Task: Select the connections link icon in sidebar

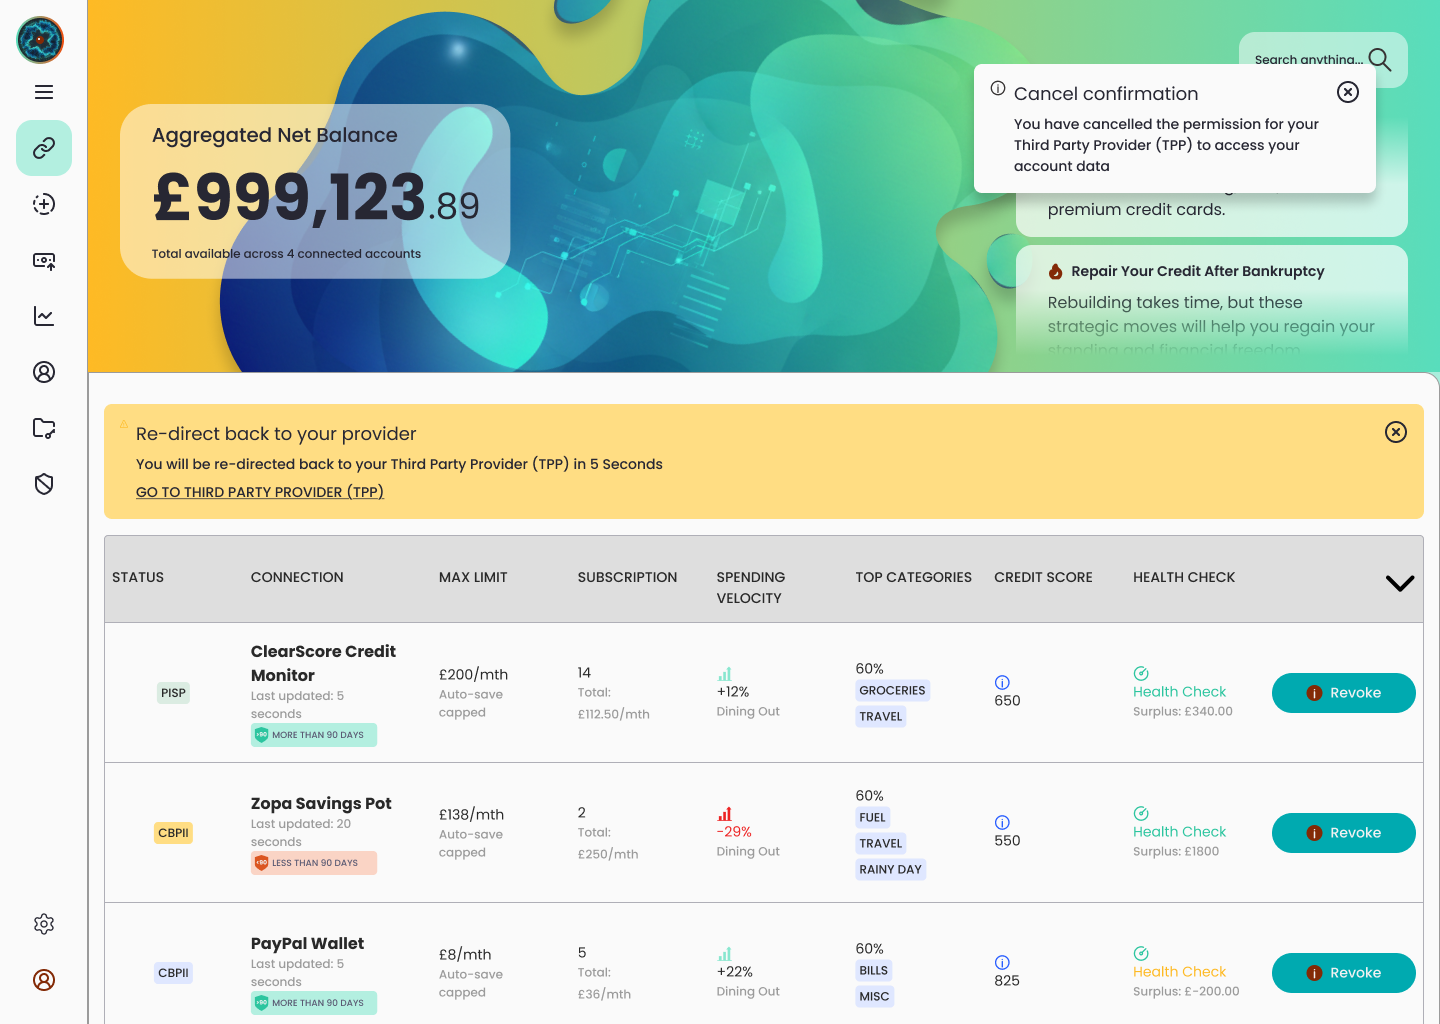Action: (x=44, y=148)
